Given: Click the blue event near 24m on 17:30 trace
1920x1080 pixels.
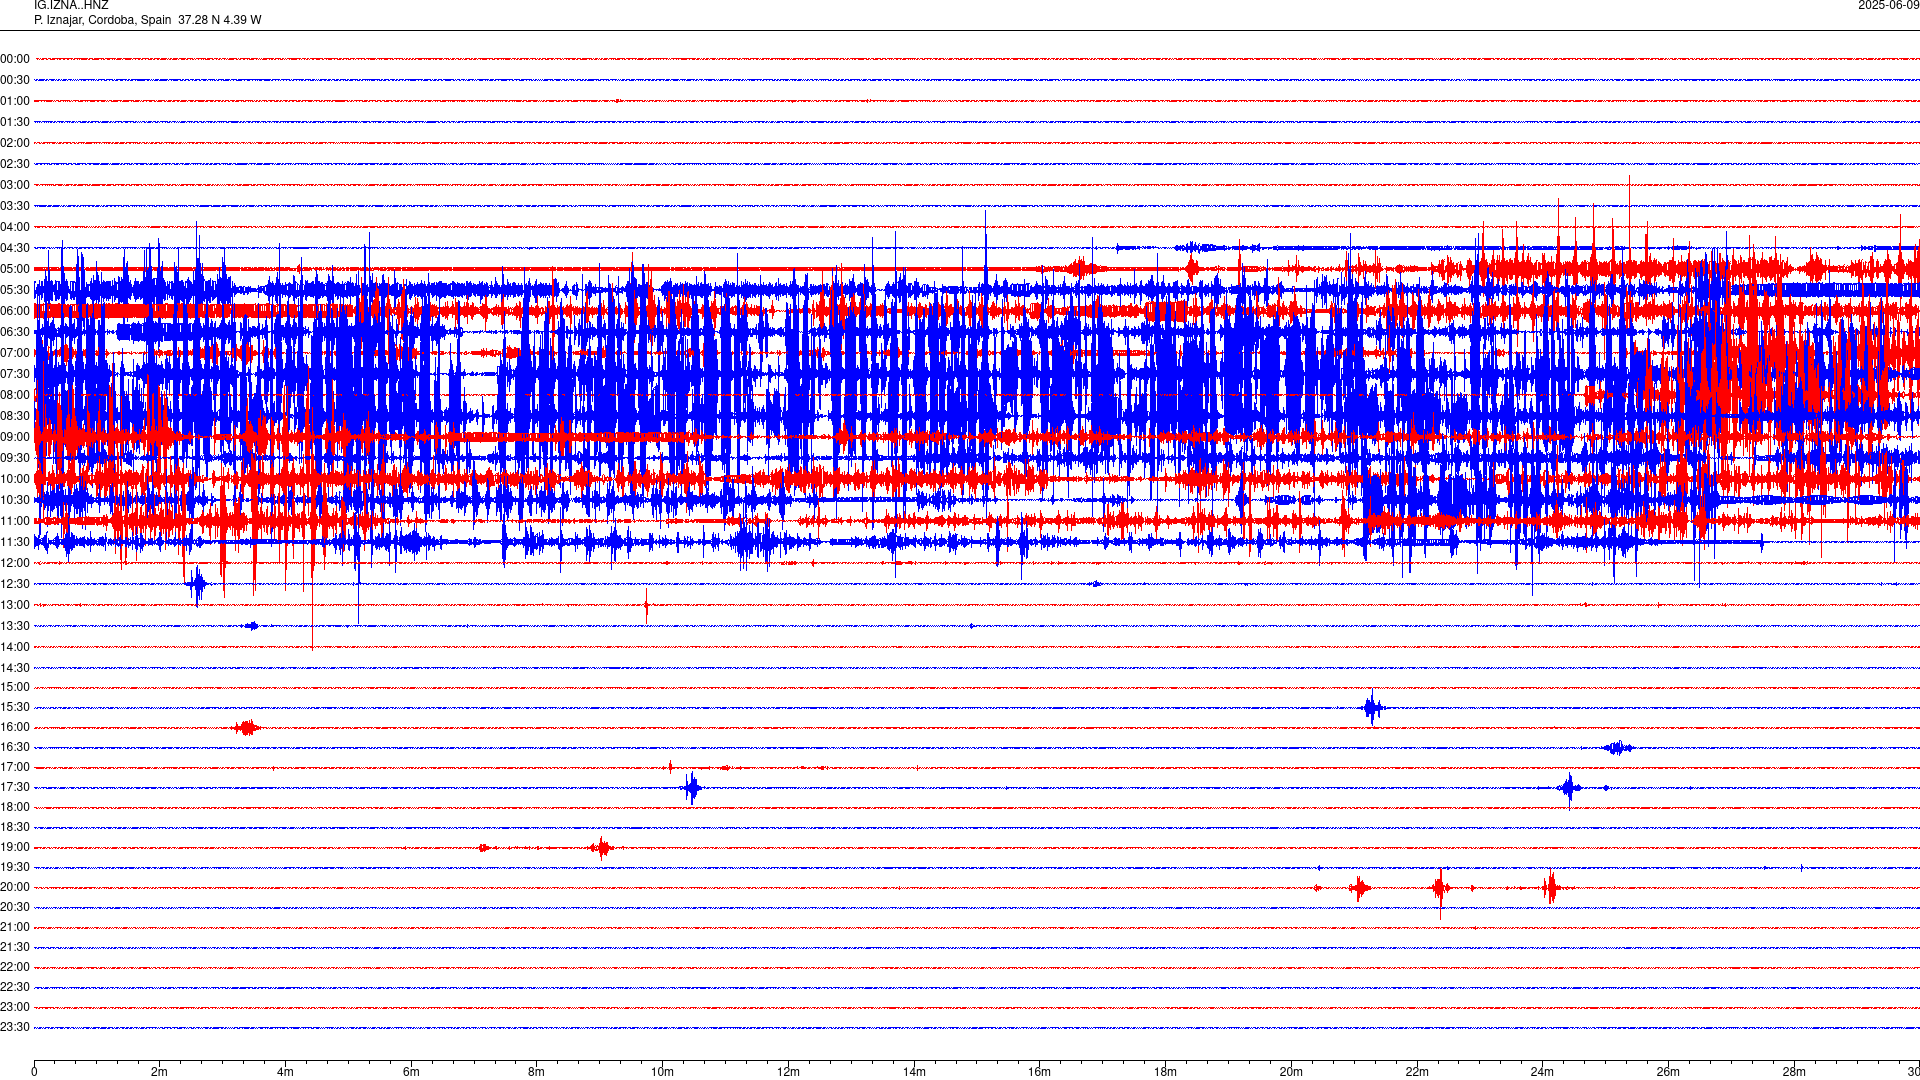Looking at the screenshot, I should pos(1570,788).
